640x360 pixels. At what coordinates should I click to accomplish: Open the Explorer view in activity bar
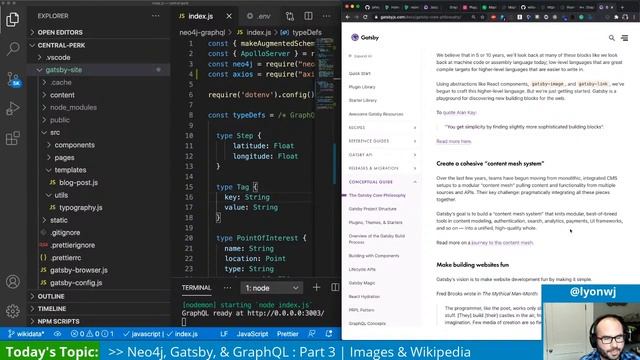point(13,19)
